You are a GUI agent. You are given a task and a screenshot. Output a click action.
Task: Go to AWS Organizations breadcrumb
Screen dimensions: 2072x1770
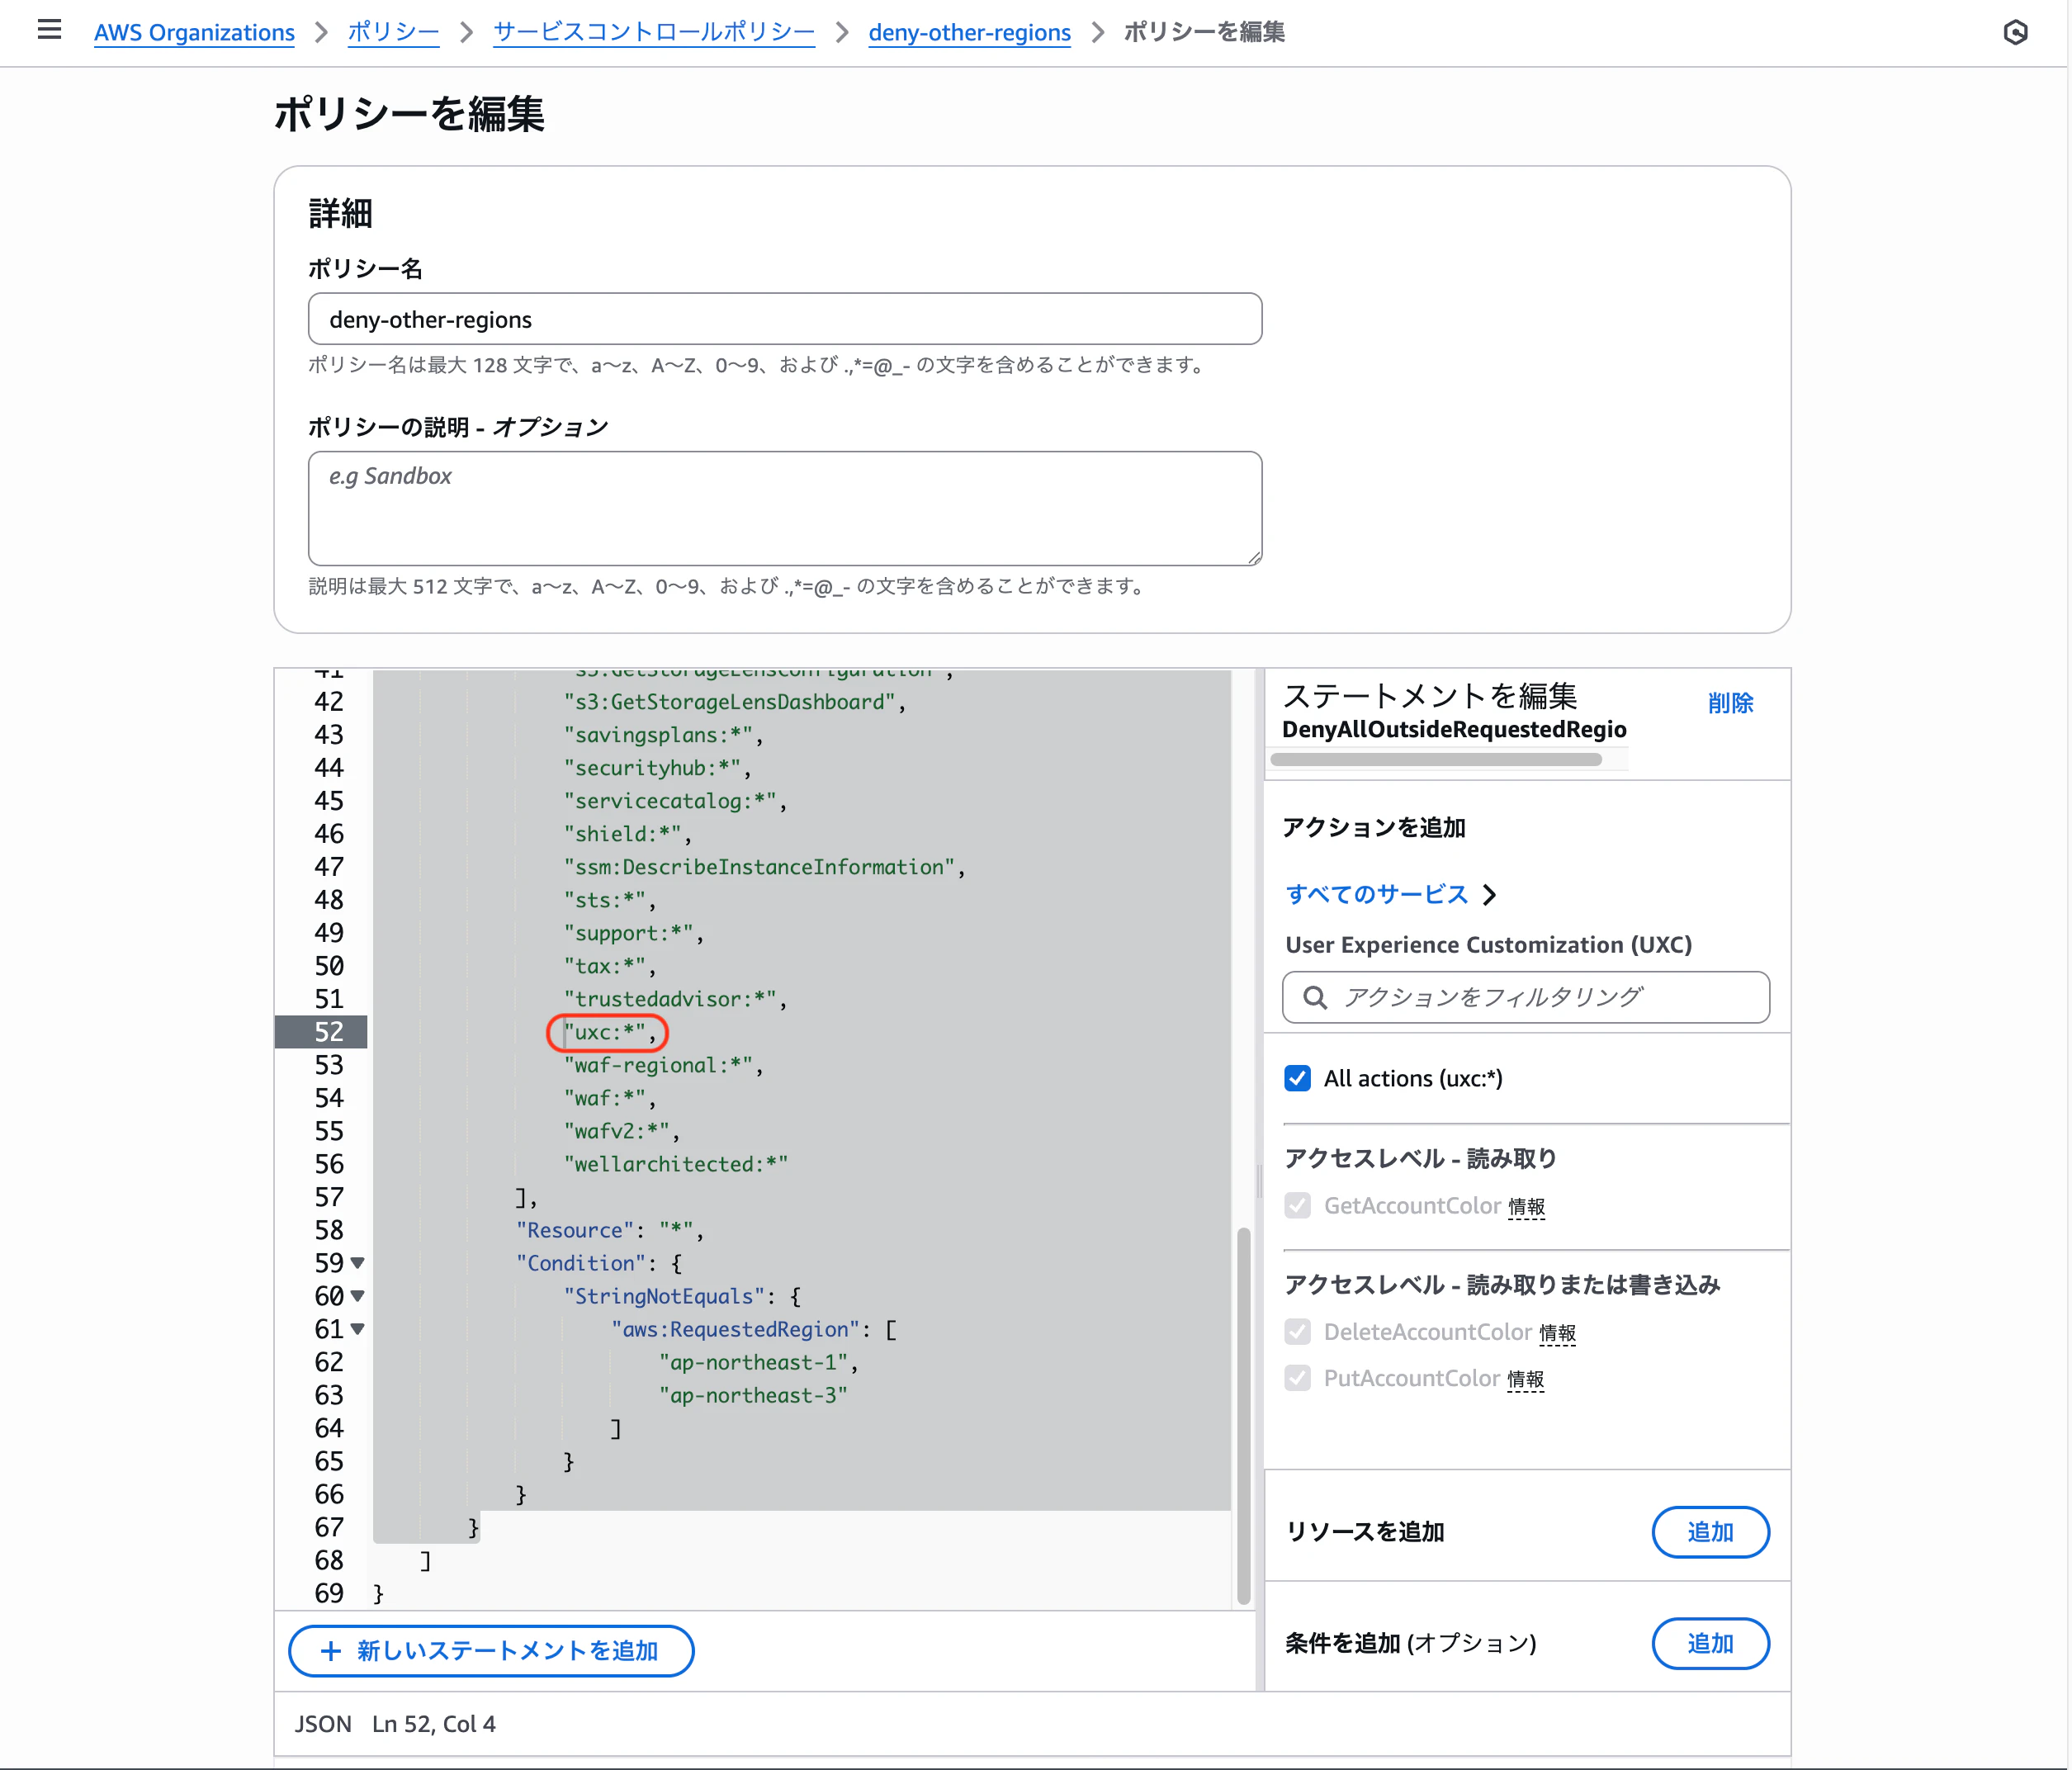pos(194,32)
